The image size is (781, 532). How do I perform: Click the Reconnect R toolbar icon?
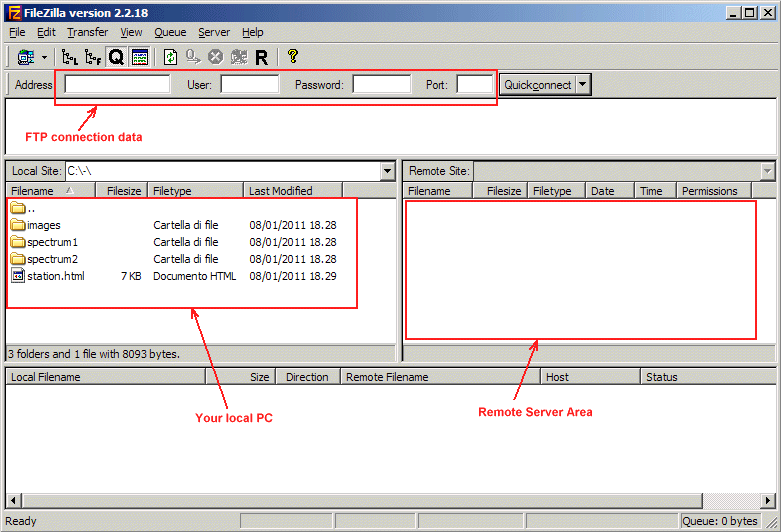tap(261, 58)
